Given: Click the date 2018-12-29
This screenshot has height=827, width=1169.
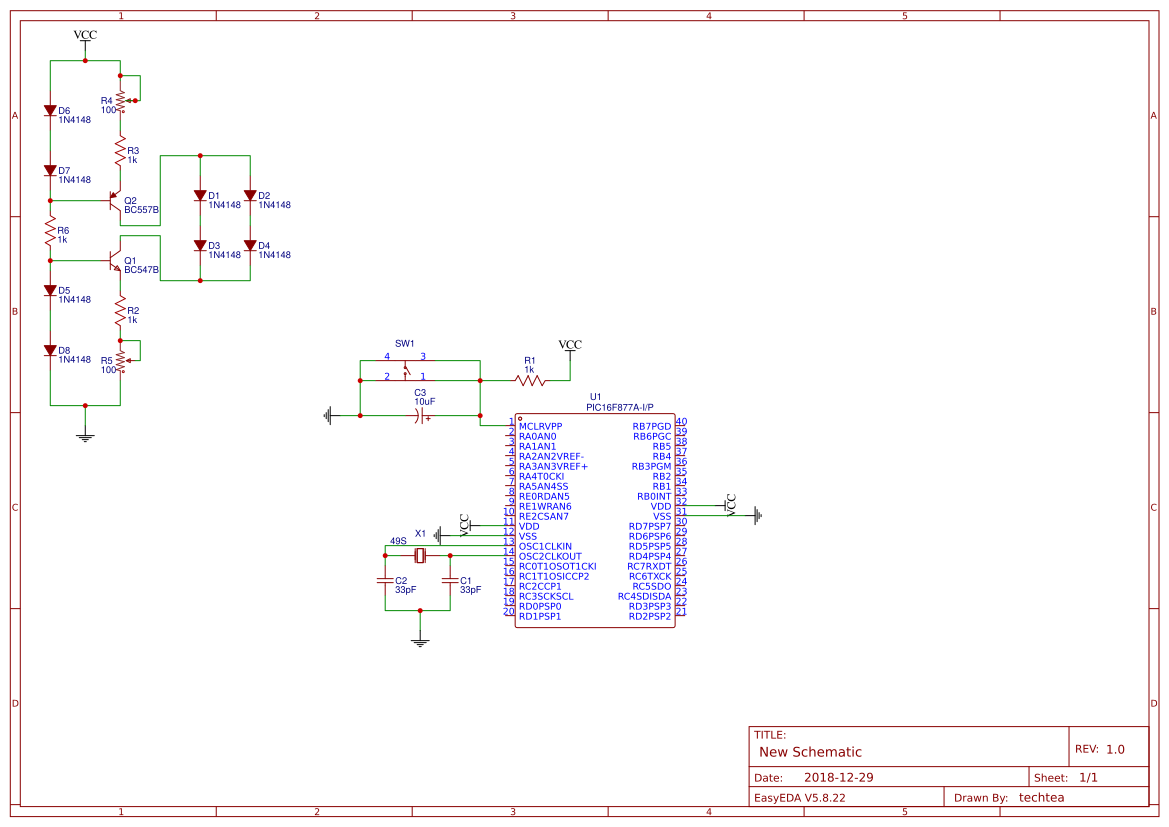Looking at the screenshot, I should coord(838,777).
